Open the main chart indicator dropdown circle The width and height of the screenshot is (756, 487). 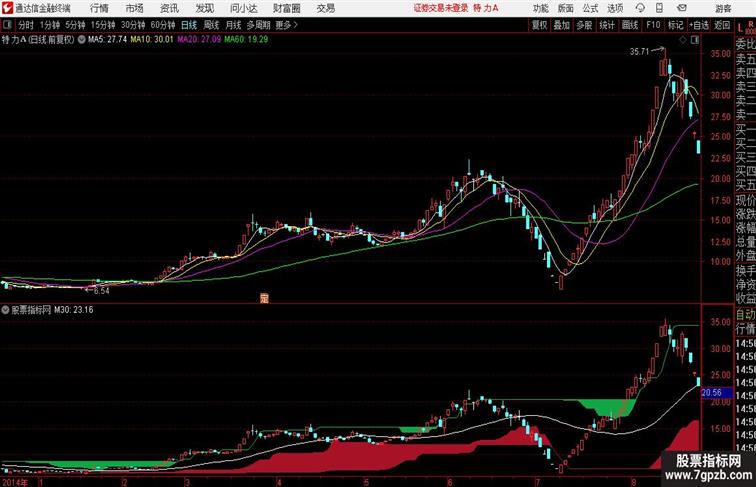[81, 40]
